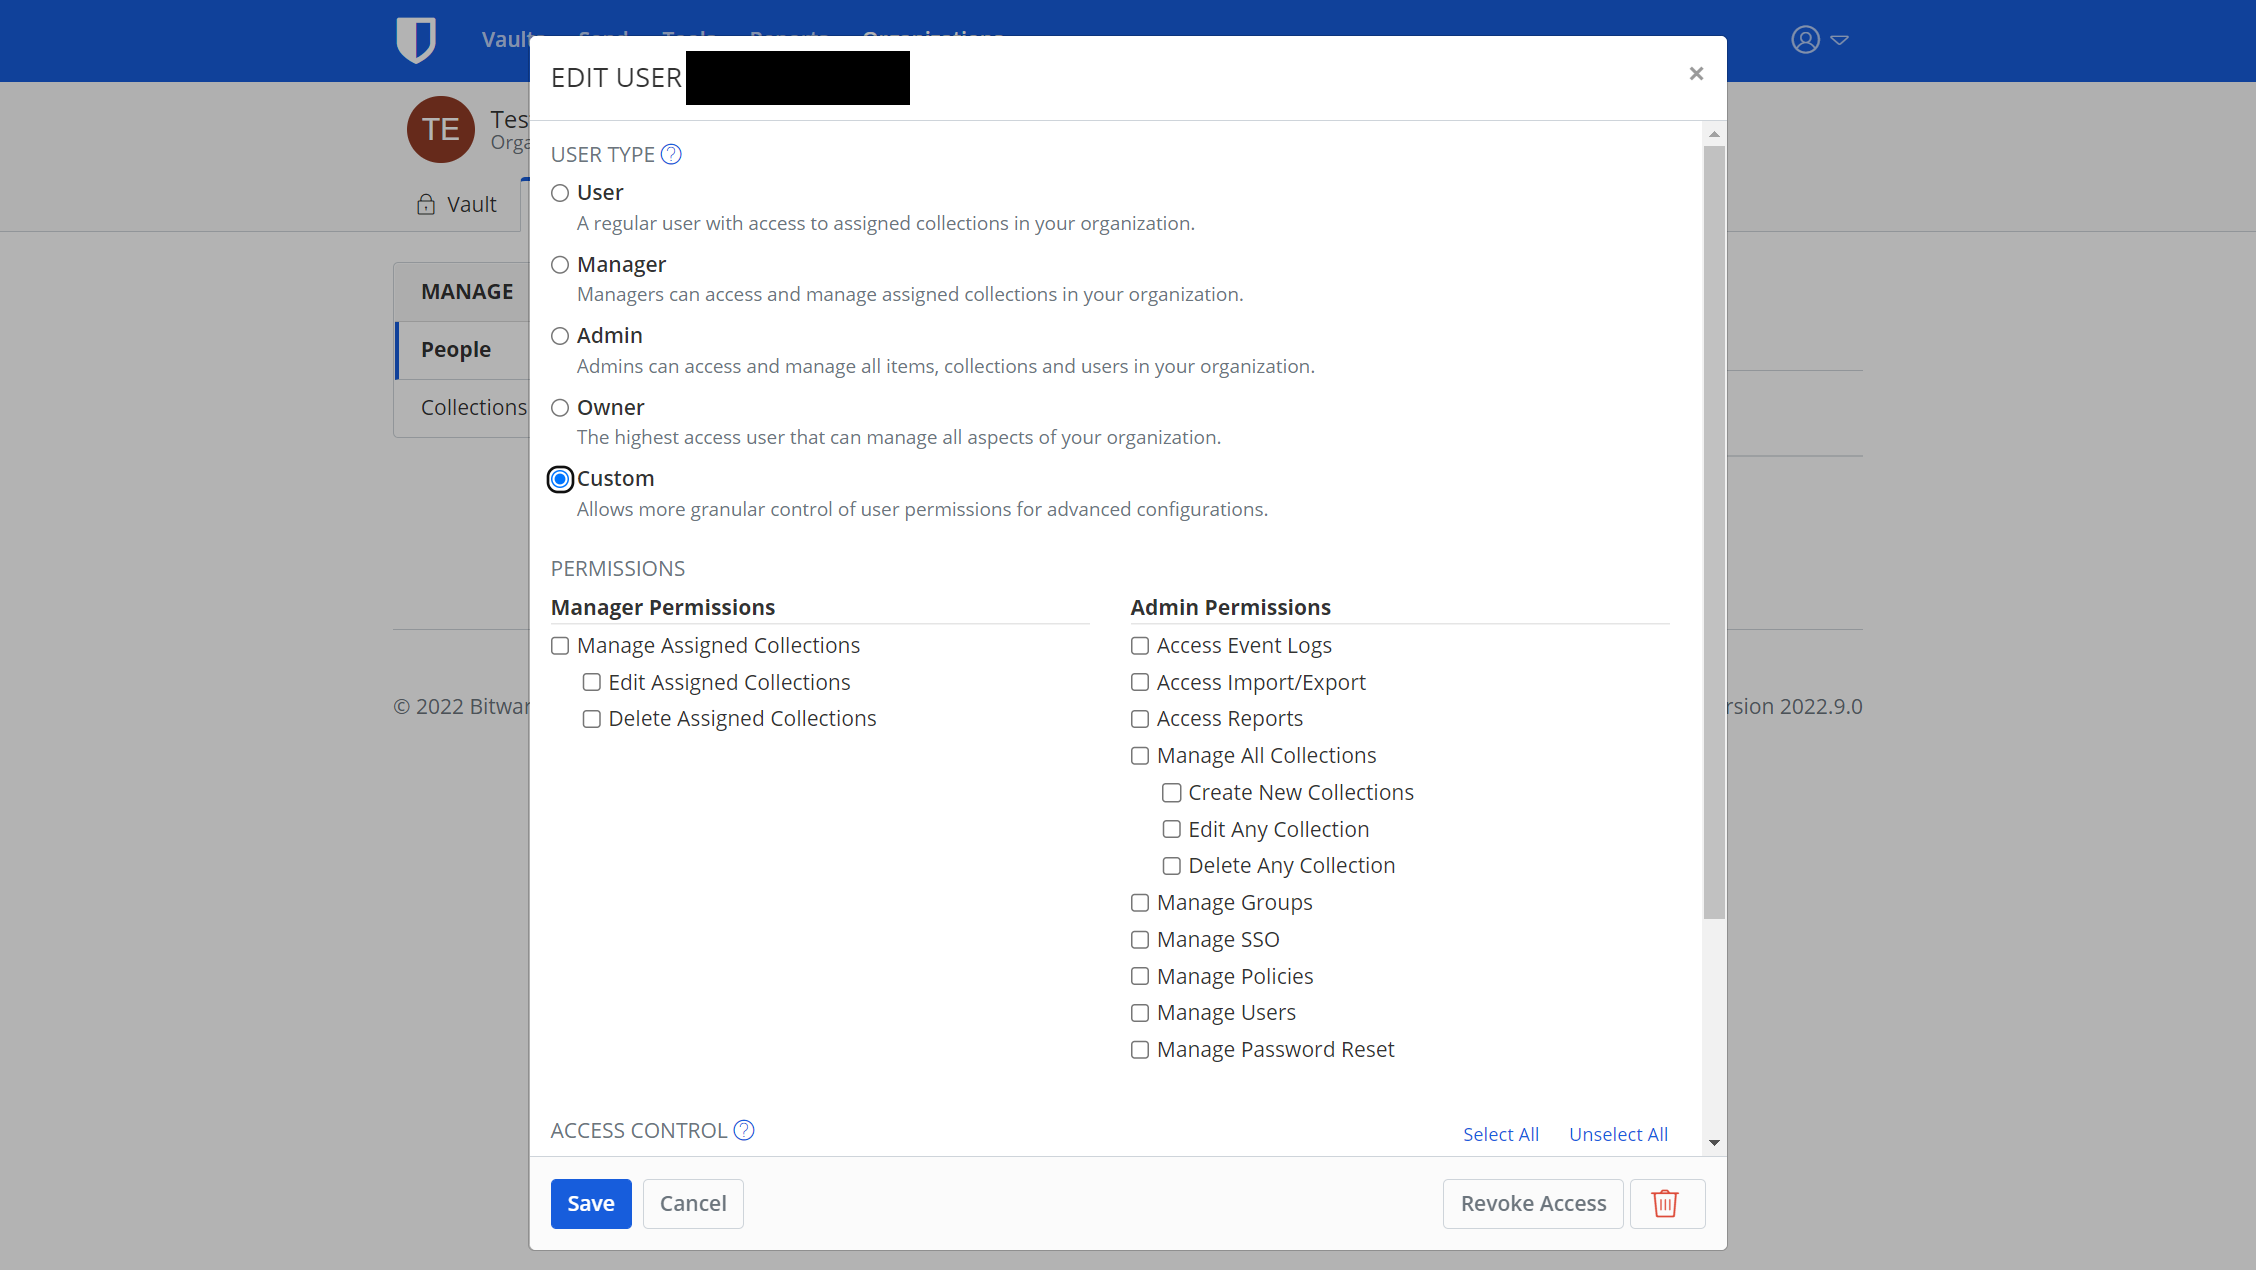The height and width of the screenshot is (1270, 2256).
Task: Click the Unselect All link
Action: pos(1618,1134)
